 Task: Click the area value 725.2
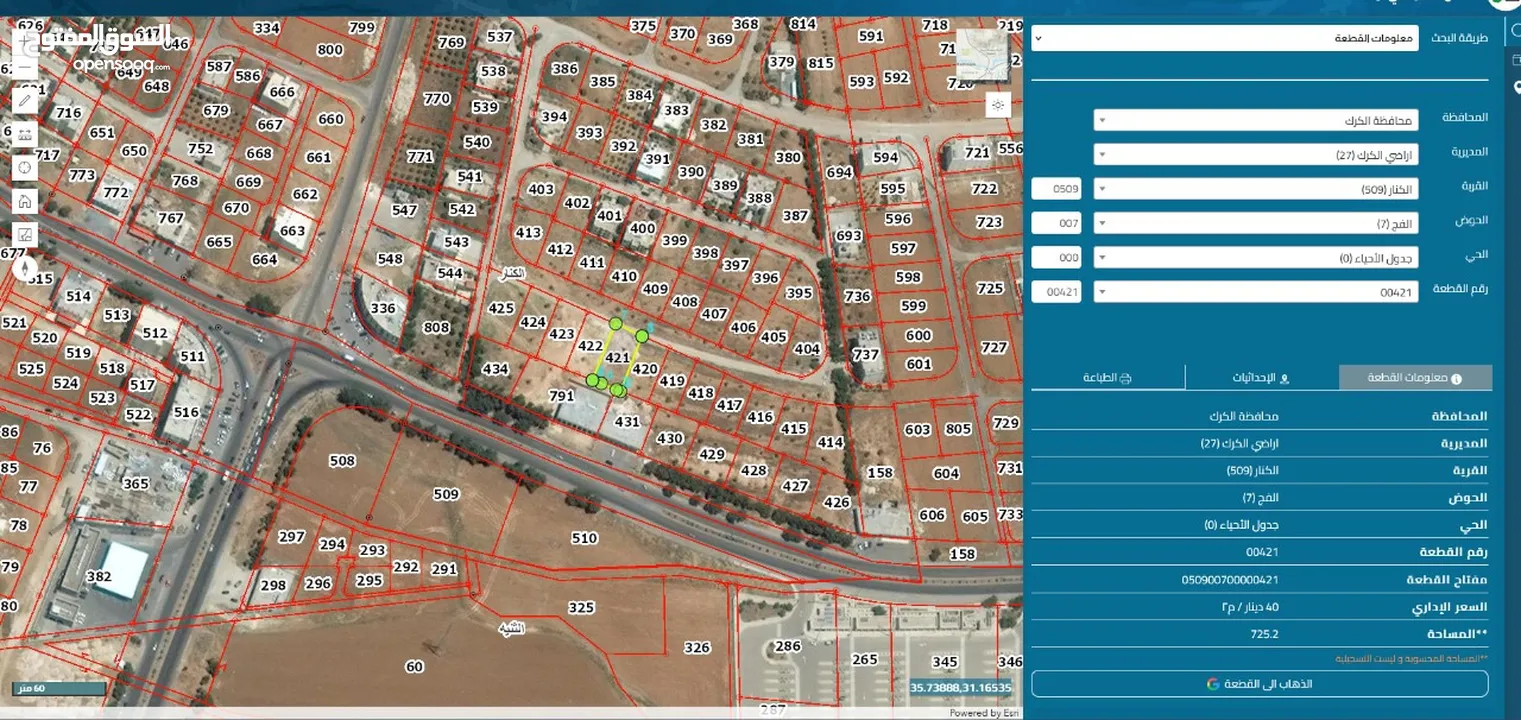(1264, 634)
